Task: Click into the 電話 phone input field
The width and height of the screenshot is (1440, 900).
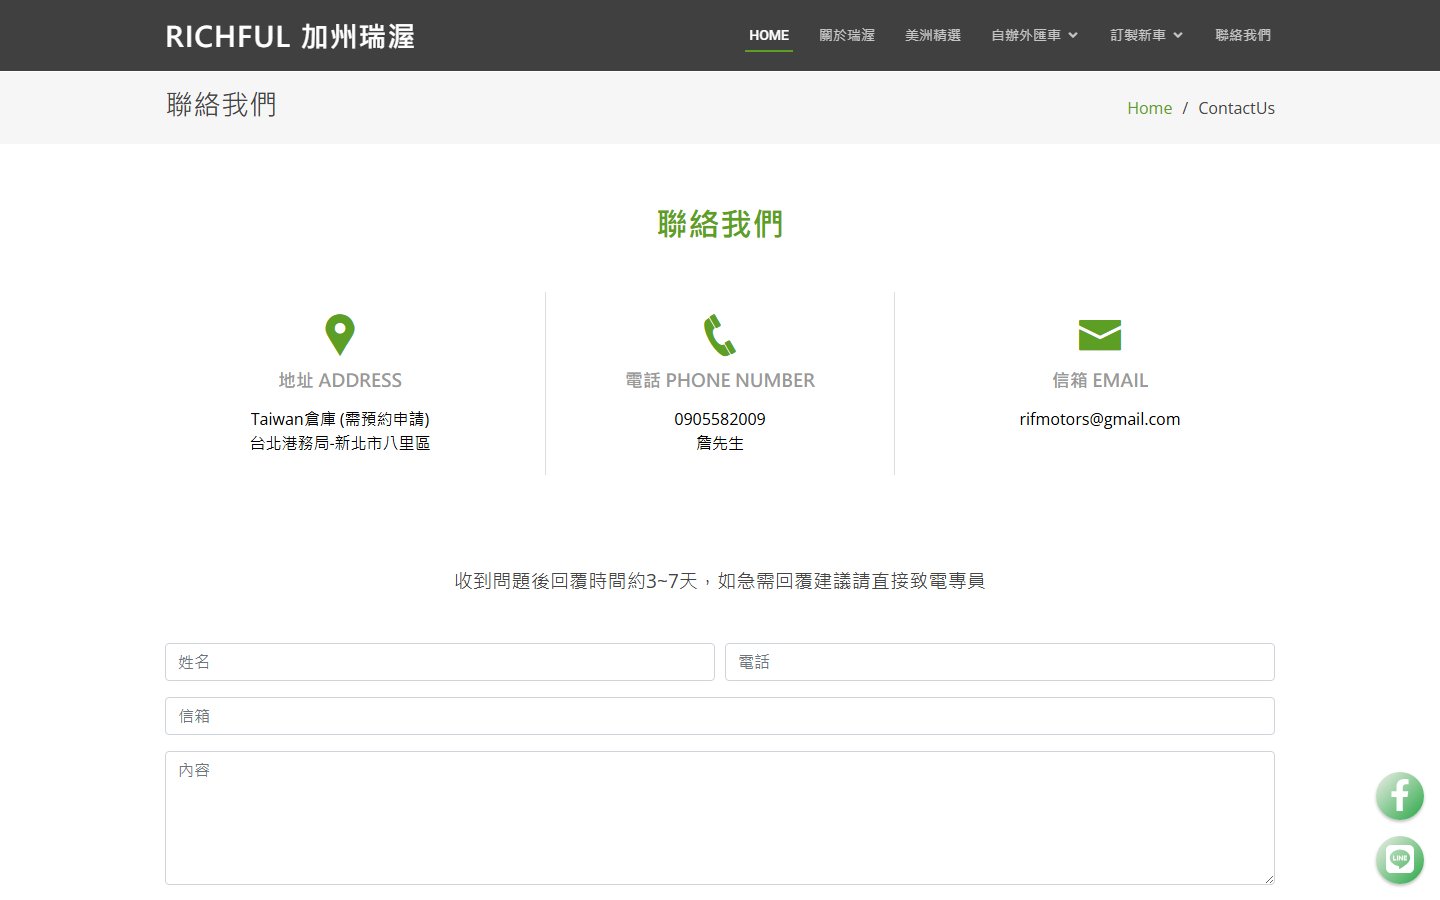Action: pos(999,662)
